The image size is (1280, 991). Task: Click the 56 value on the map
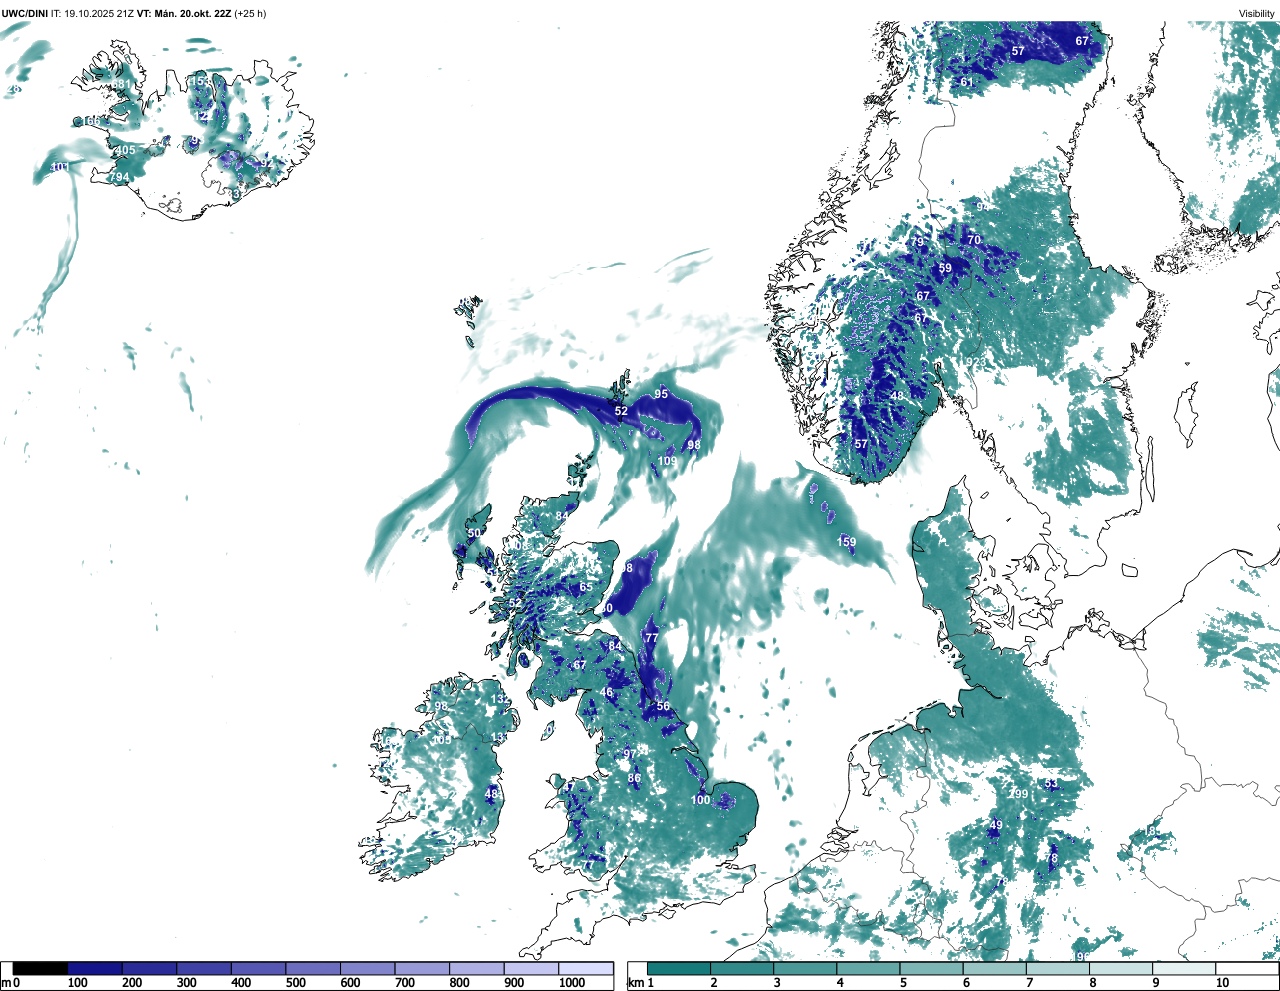point(663,706)
